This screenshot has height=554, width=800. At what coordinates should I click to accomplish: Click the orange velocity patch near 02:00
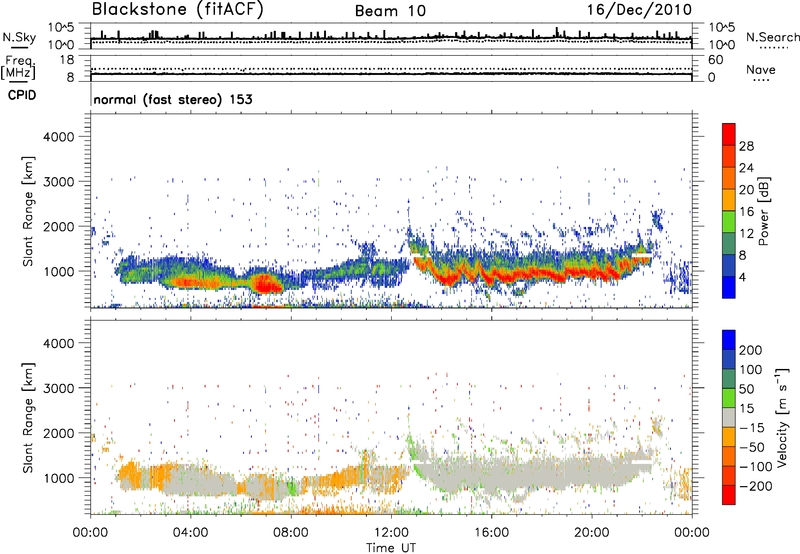pos(130,475)
